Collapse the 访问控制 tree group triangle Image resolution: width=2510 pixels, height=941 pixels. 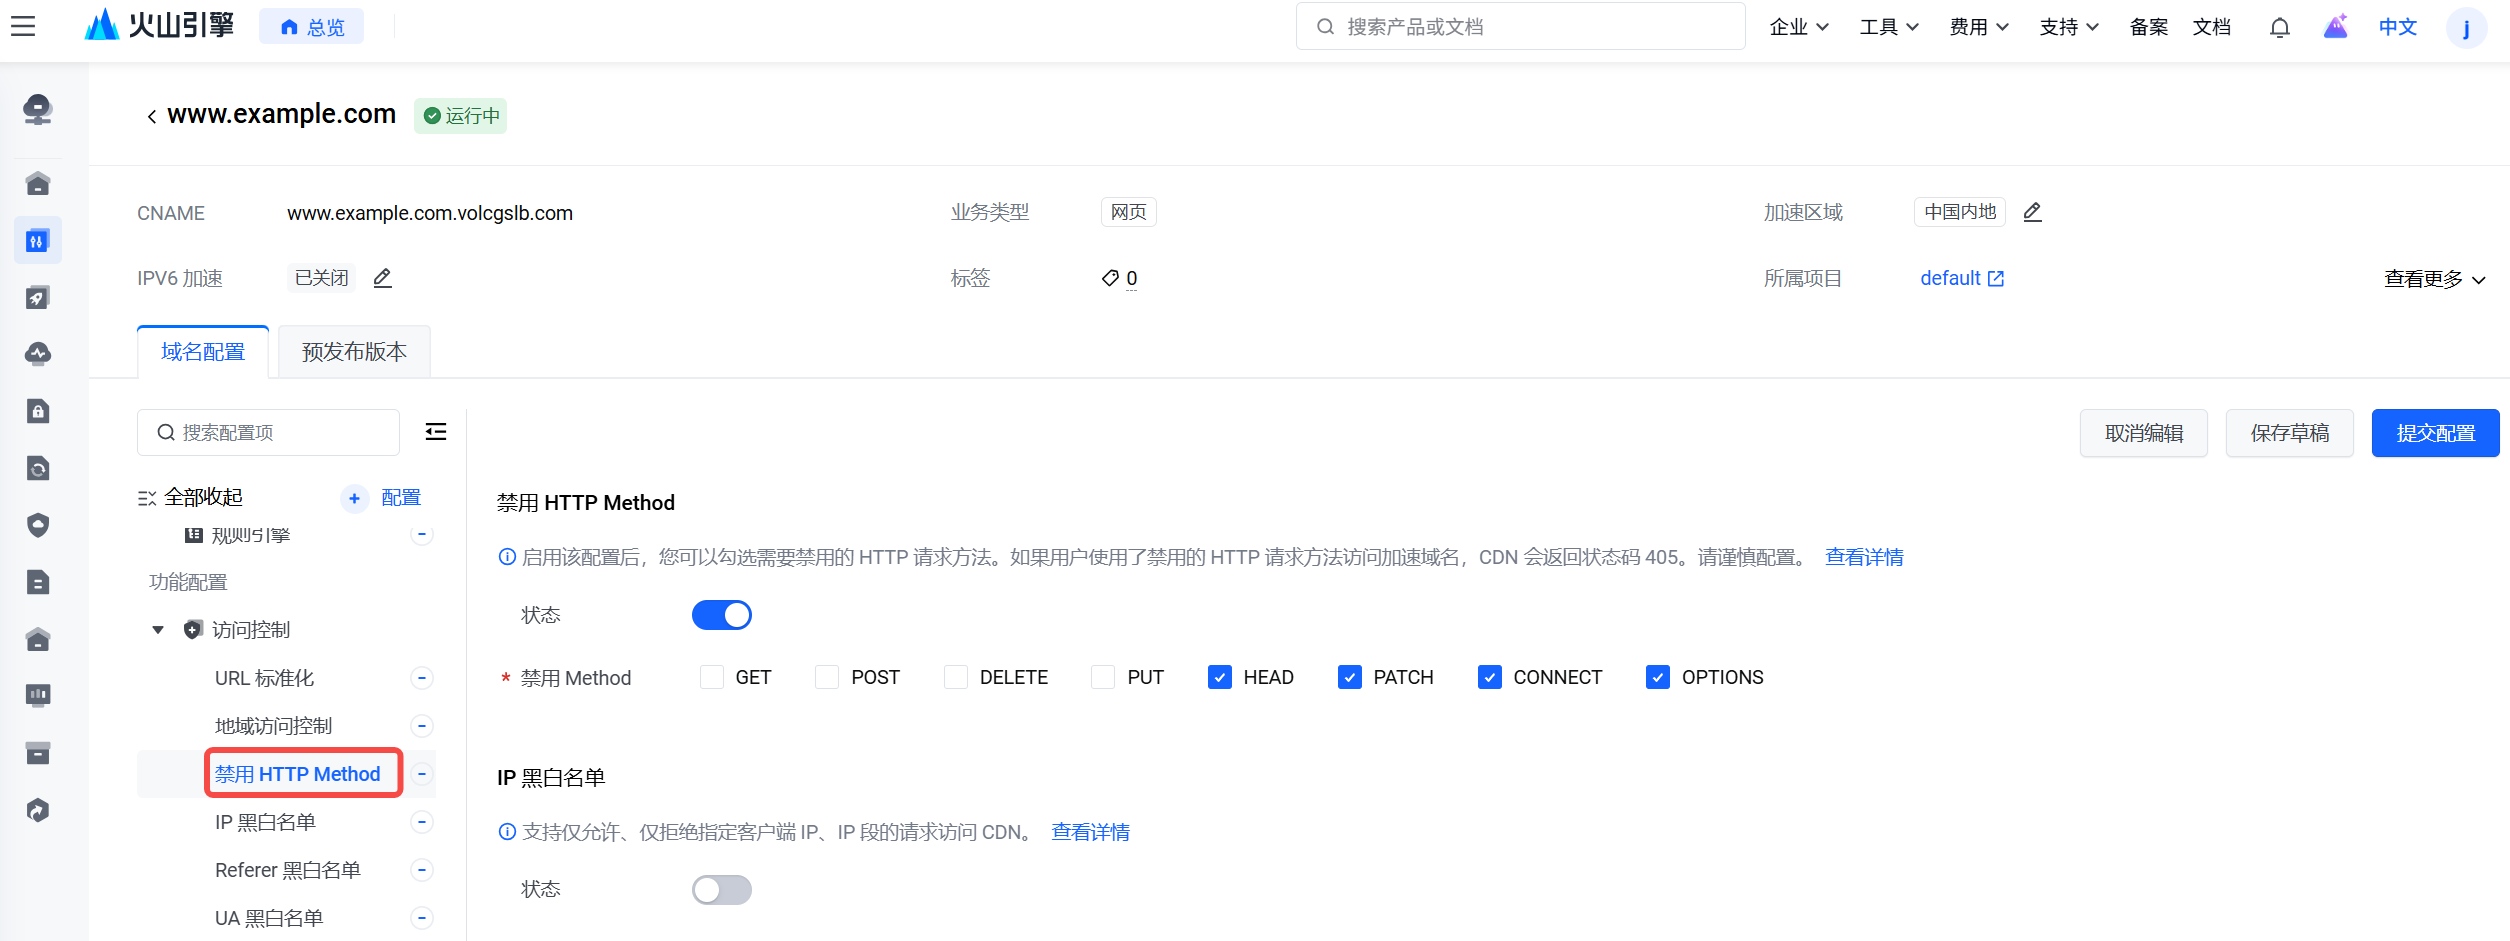tap(158, 630)
